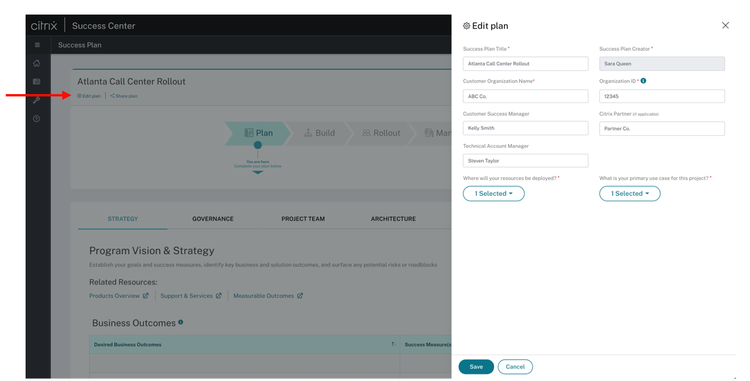
Task: Open the resources deployed dropdown
Action: pyautogui.click(x=494, y=194)
